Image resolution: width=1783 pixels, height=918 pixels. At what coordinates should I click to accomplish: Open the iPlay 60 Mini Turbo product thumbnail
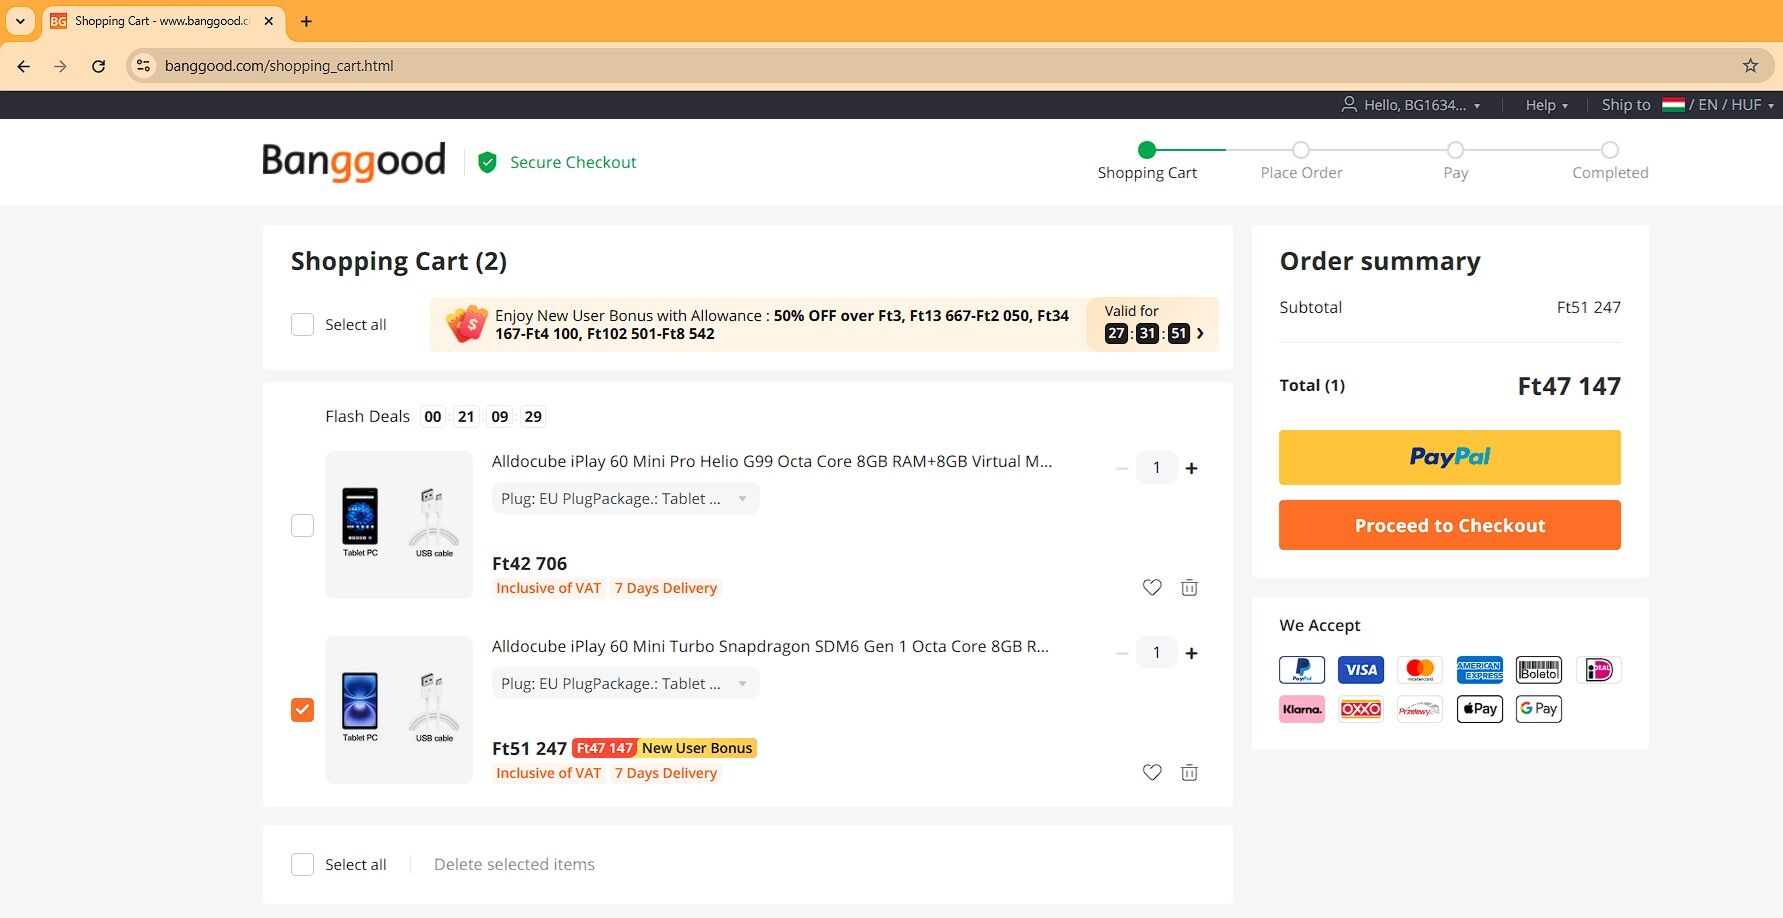[x=399, y=710]
